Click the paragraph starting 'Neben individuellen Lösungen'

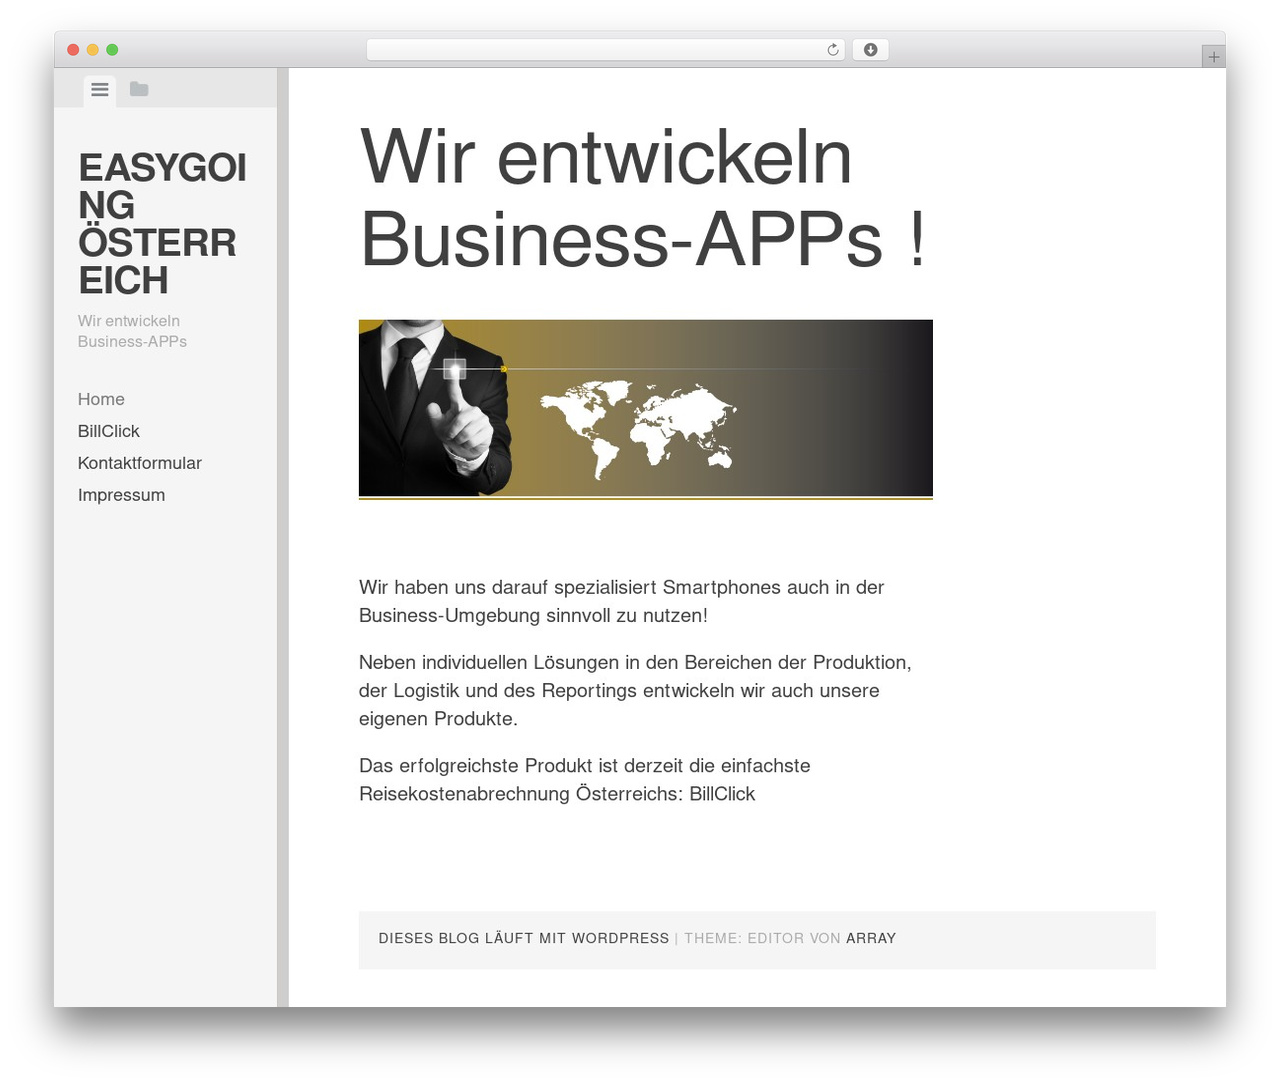635,690
